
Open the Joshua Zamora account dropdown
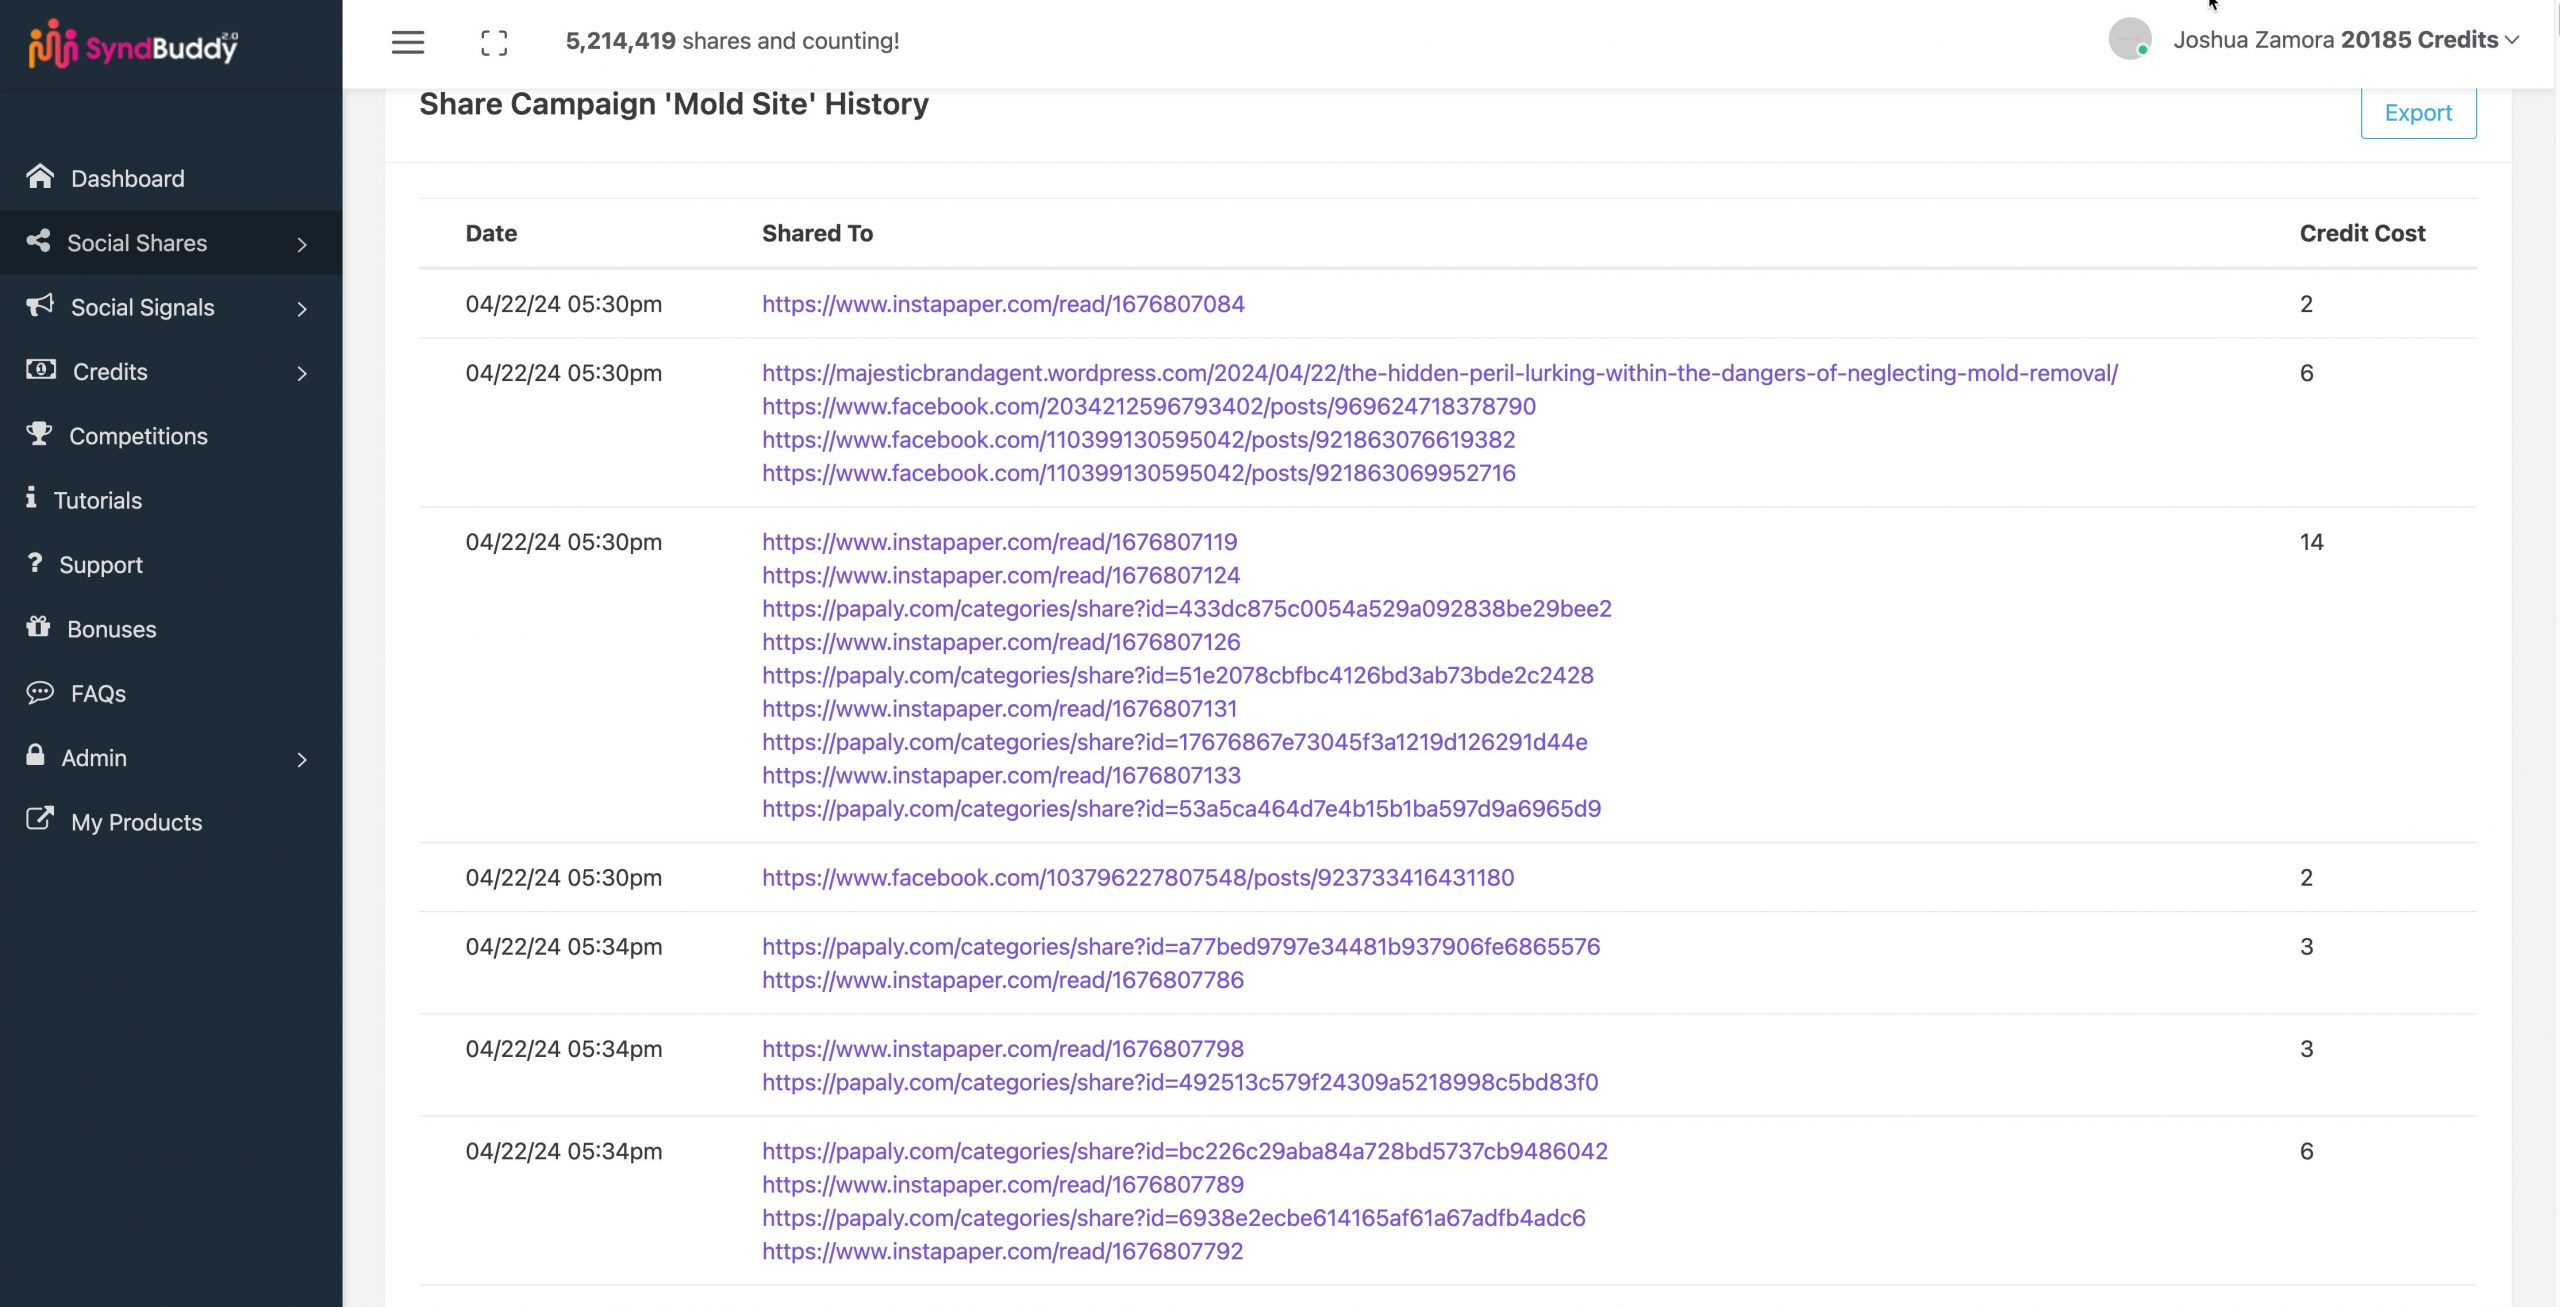click(2345, 40)
